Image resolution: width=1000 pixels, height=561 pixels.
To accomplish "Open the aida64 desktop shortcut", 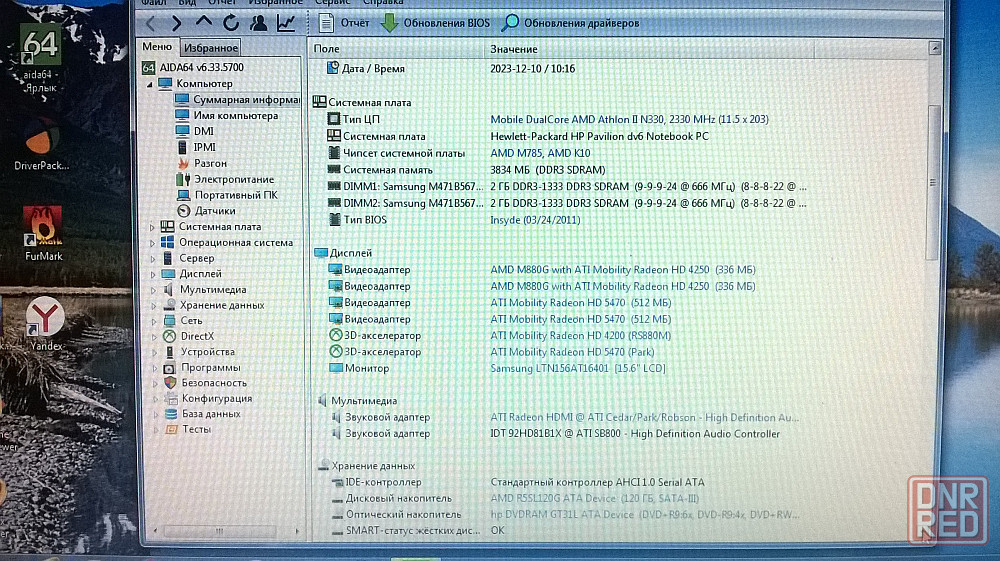I will coord(40,59).
